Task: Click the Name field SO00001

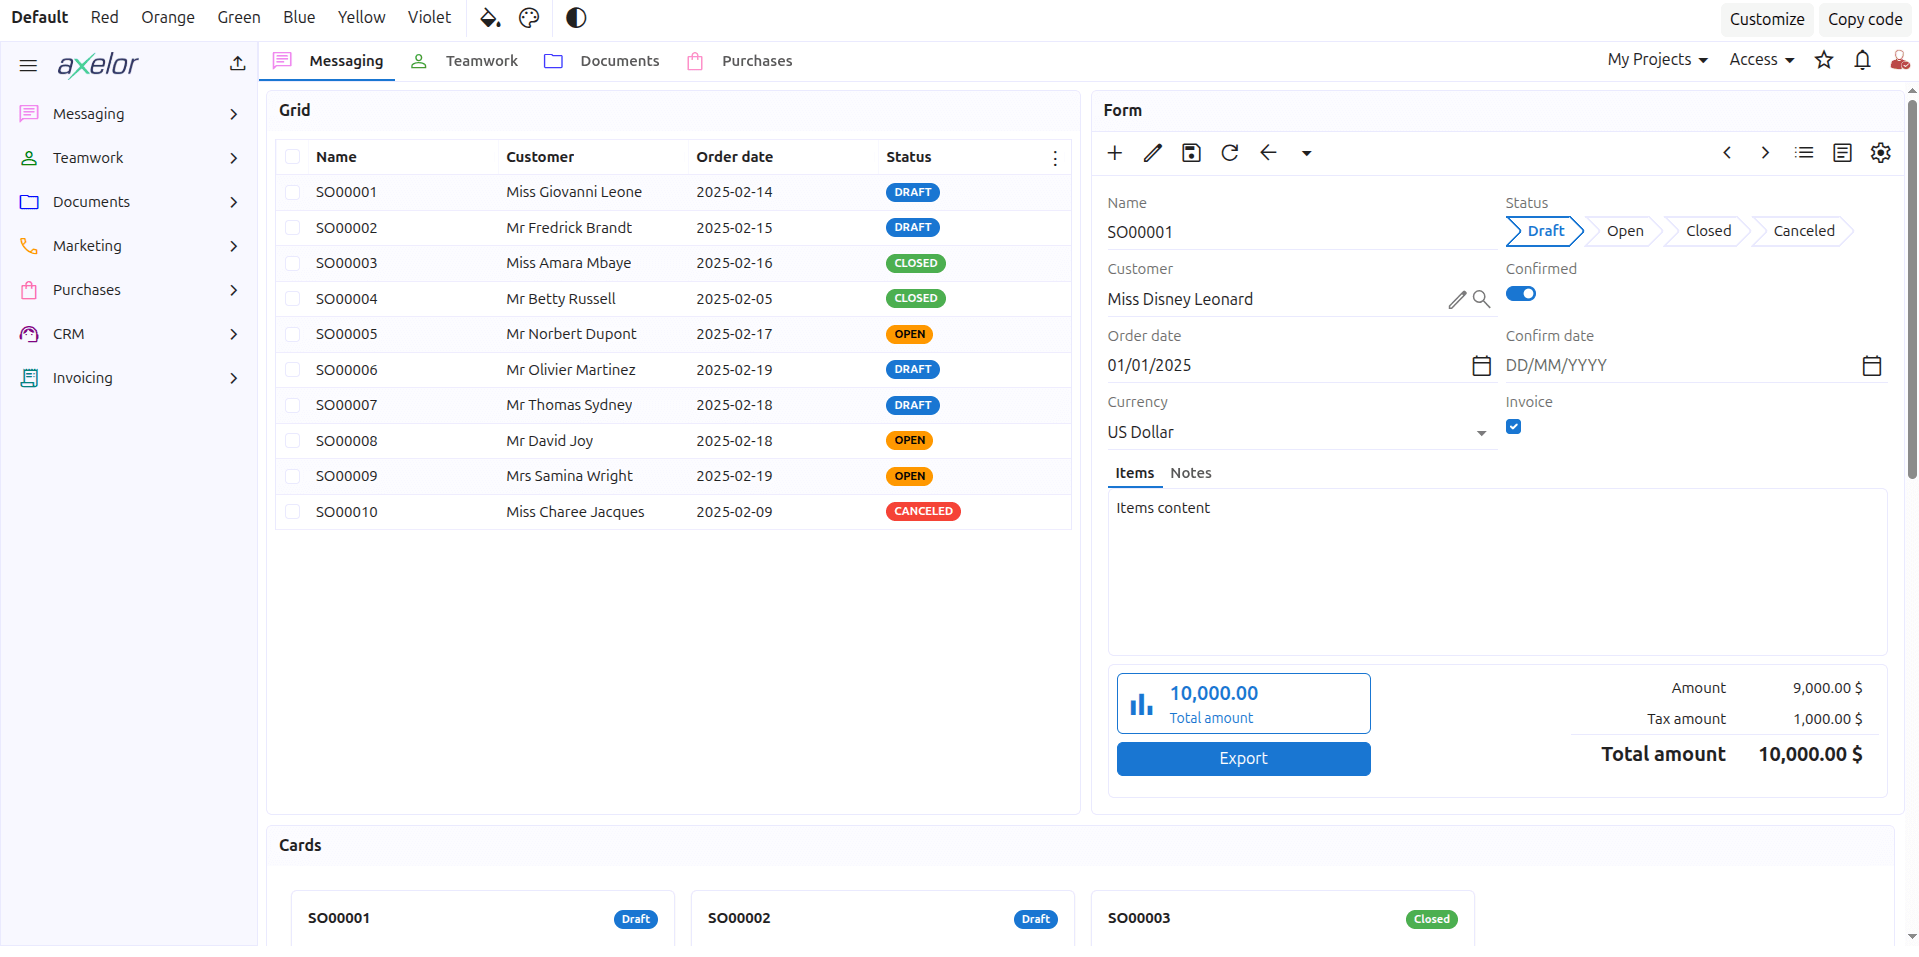Action: (1301, 232)
